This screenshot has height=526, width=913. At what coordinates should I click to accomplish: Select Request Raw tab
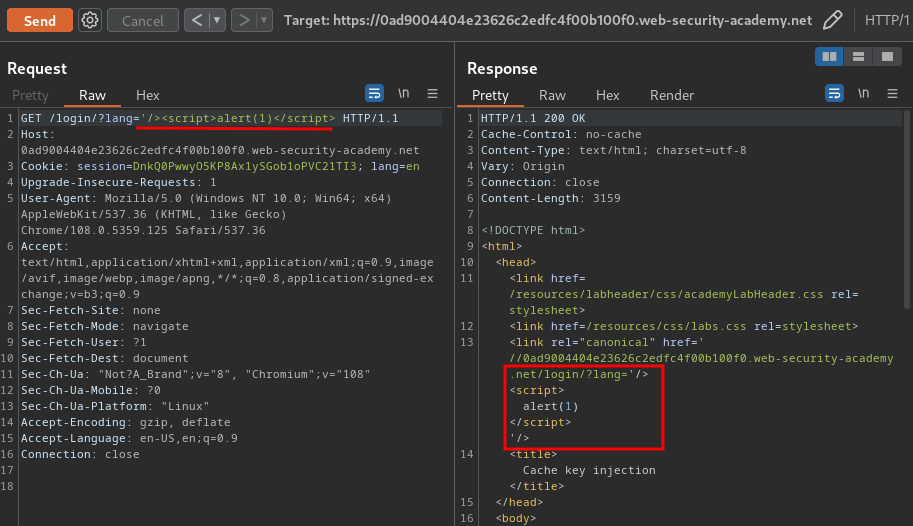click(x=92, y=95)
